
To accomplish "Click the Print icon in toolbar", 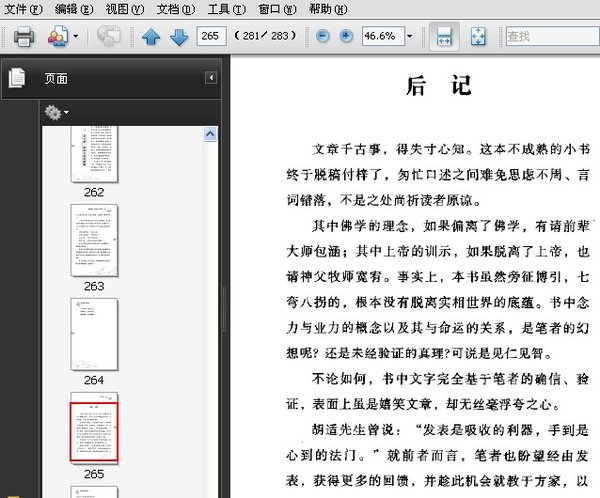I will pos(23,36).
